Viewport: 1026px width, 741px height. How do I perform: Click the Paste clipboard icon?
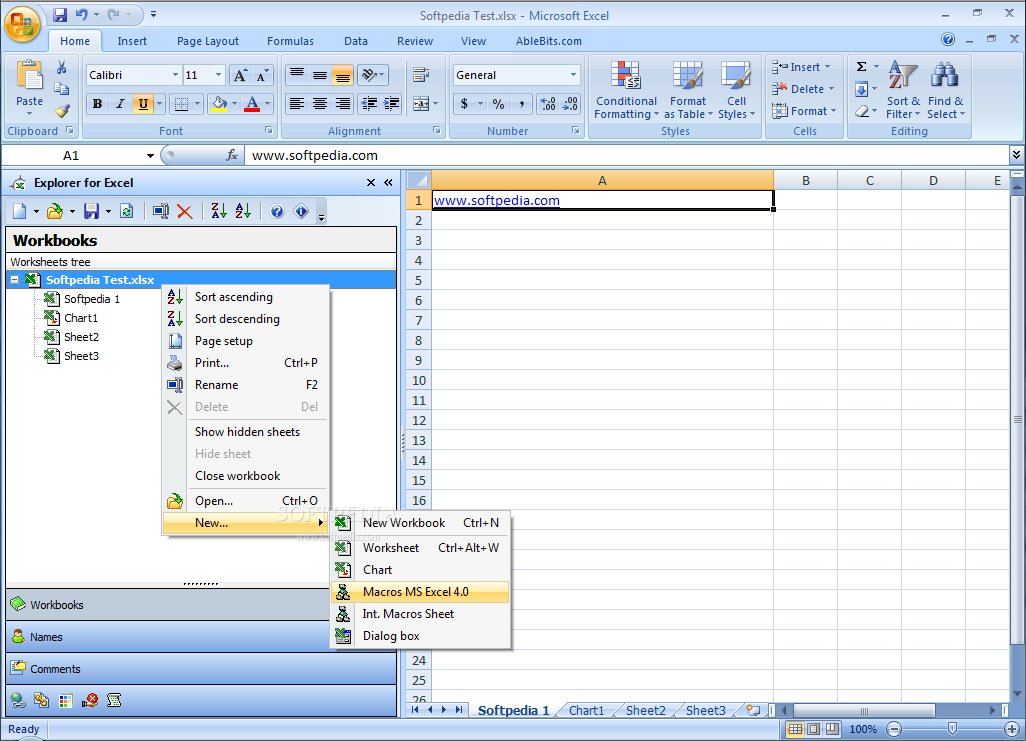coord(29,76)
